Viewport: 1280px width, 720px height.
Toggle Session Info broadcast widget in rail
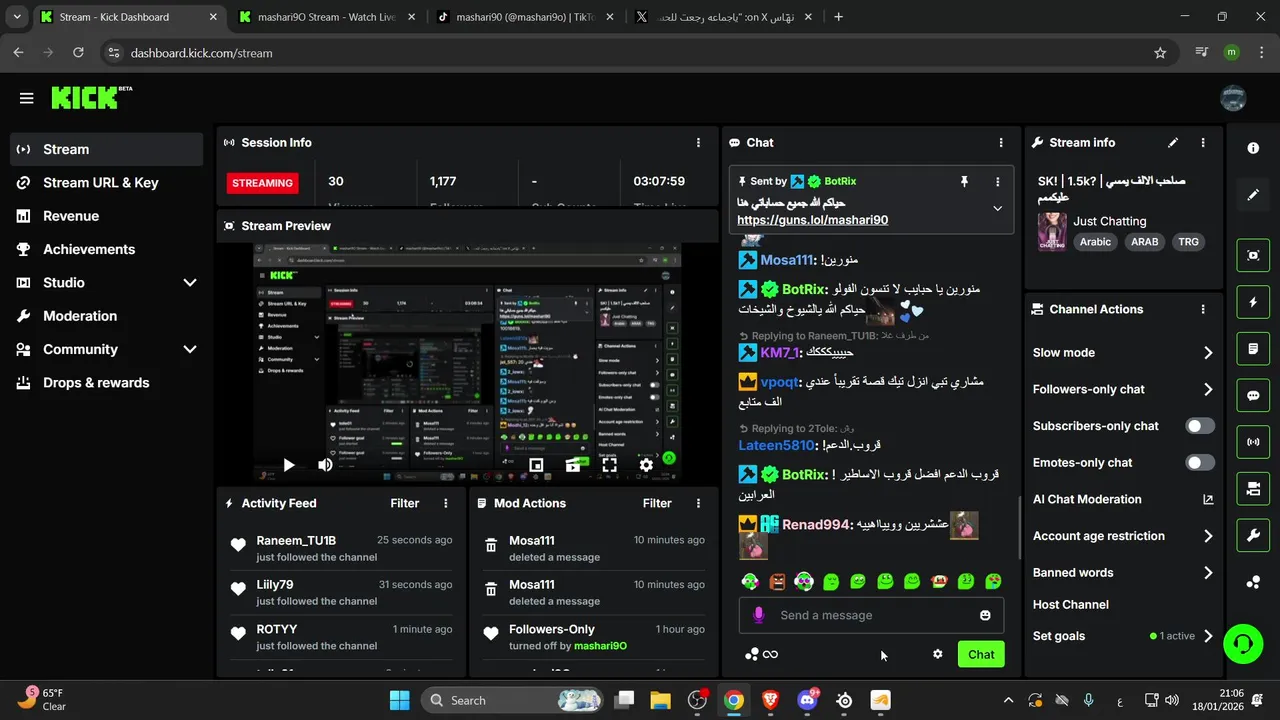[1253, 442]
